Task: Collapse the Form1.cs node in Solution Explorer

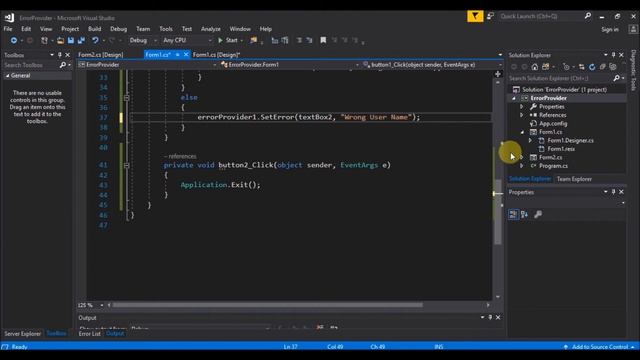Action: (x=522, y=132)
